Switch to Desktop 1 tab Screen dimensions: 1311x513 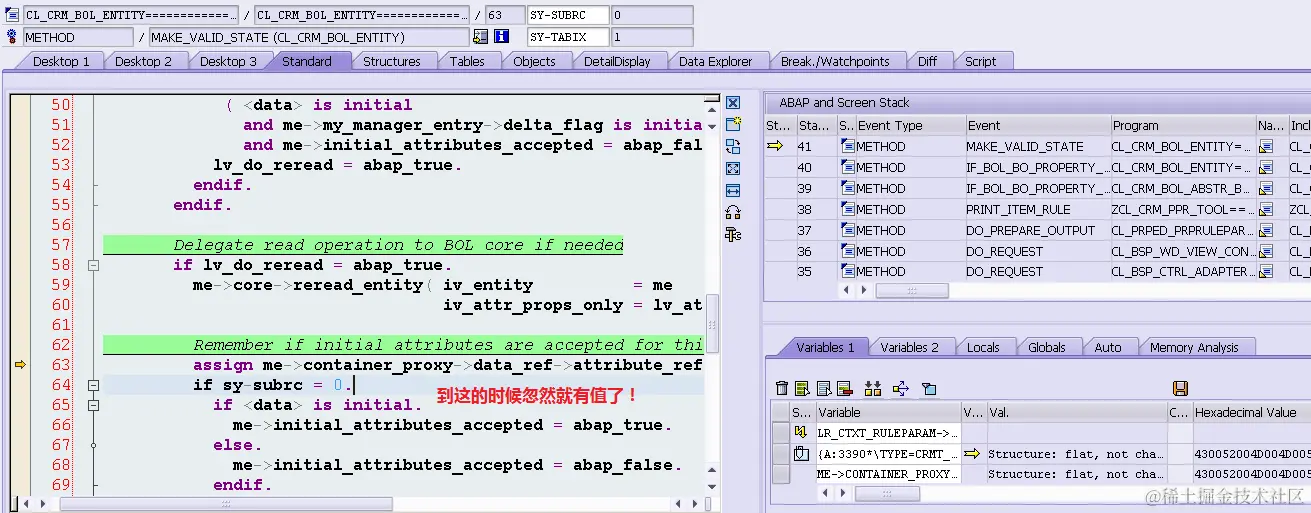coord(61,61)
